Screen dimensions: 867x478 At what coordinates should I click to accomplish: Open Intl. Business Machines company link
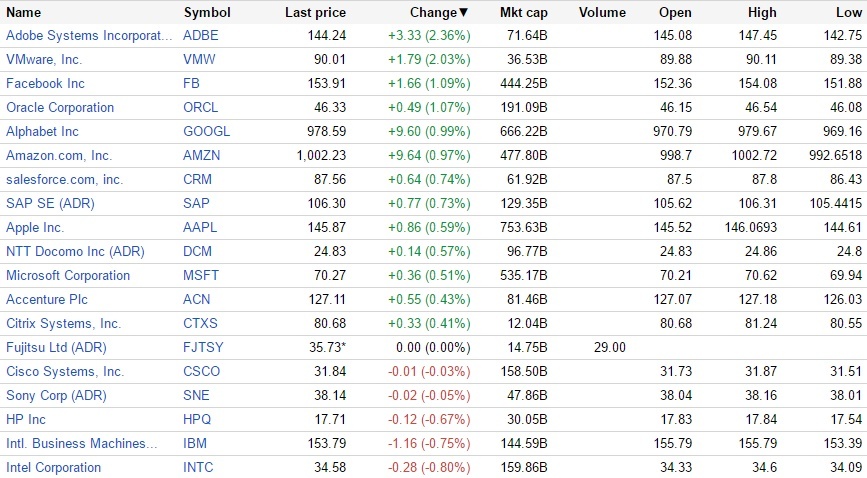point(82,443)
